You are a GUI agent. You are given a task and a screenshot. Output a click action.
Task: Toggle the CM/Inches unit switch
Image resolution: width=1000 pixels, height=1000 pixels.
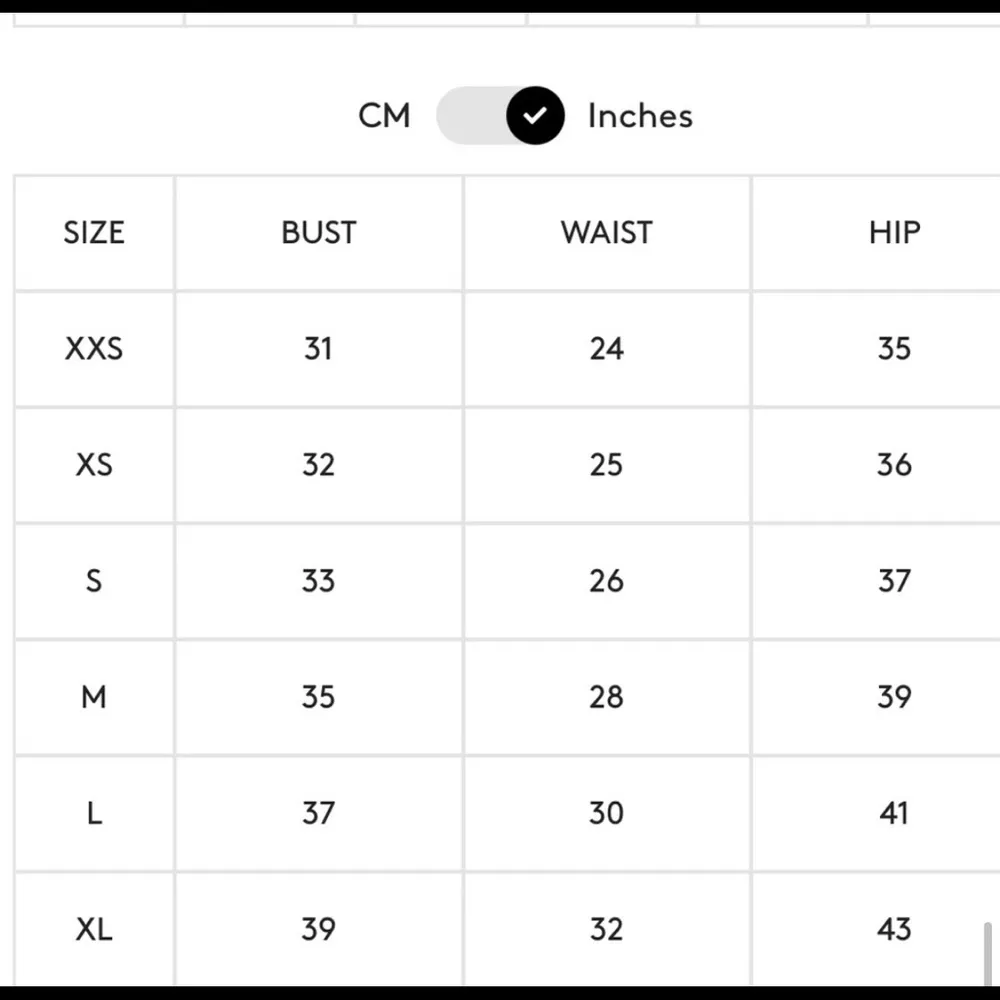500,116
